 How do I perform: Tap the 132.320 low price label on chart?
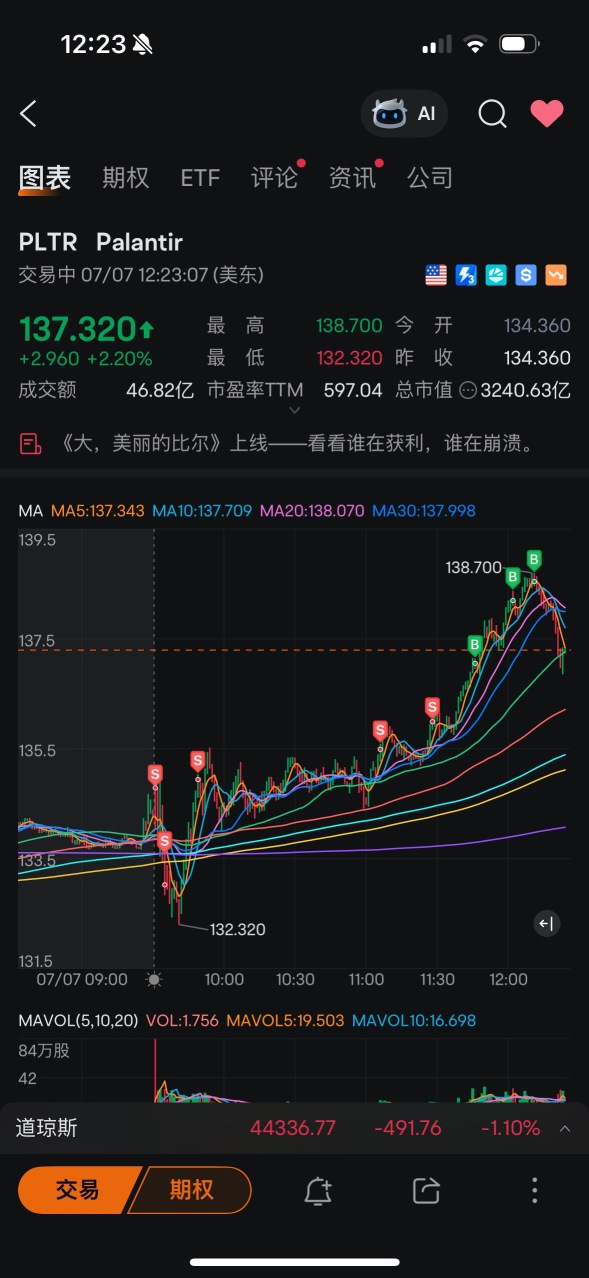click(237, 929)
